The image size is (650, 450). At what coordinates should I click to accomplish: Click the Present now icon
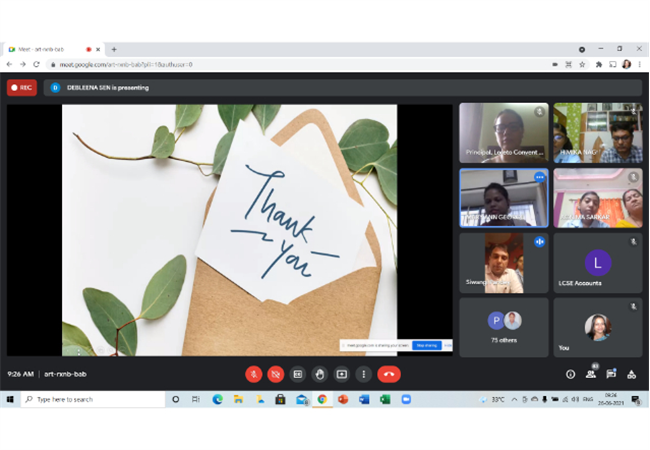[x=342, y=374]
